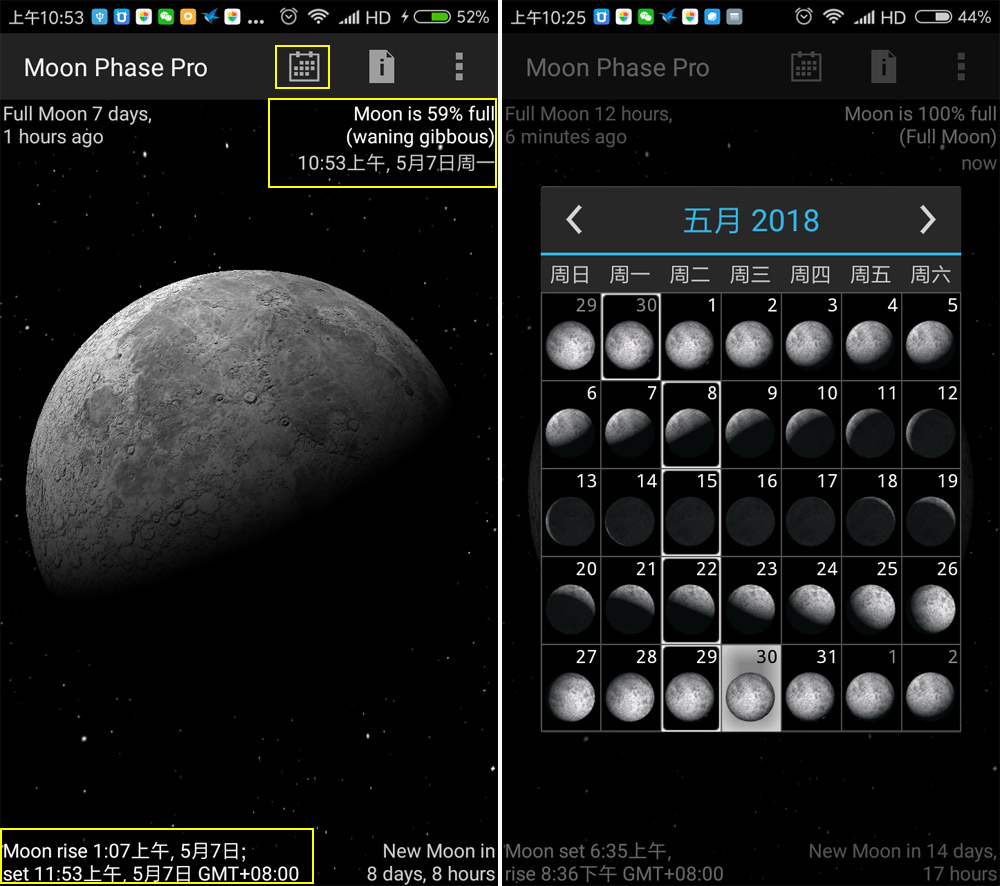Select May 10 in calendar grid
1000x886 pixels.
[811, 425]
